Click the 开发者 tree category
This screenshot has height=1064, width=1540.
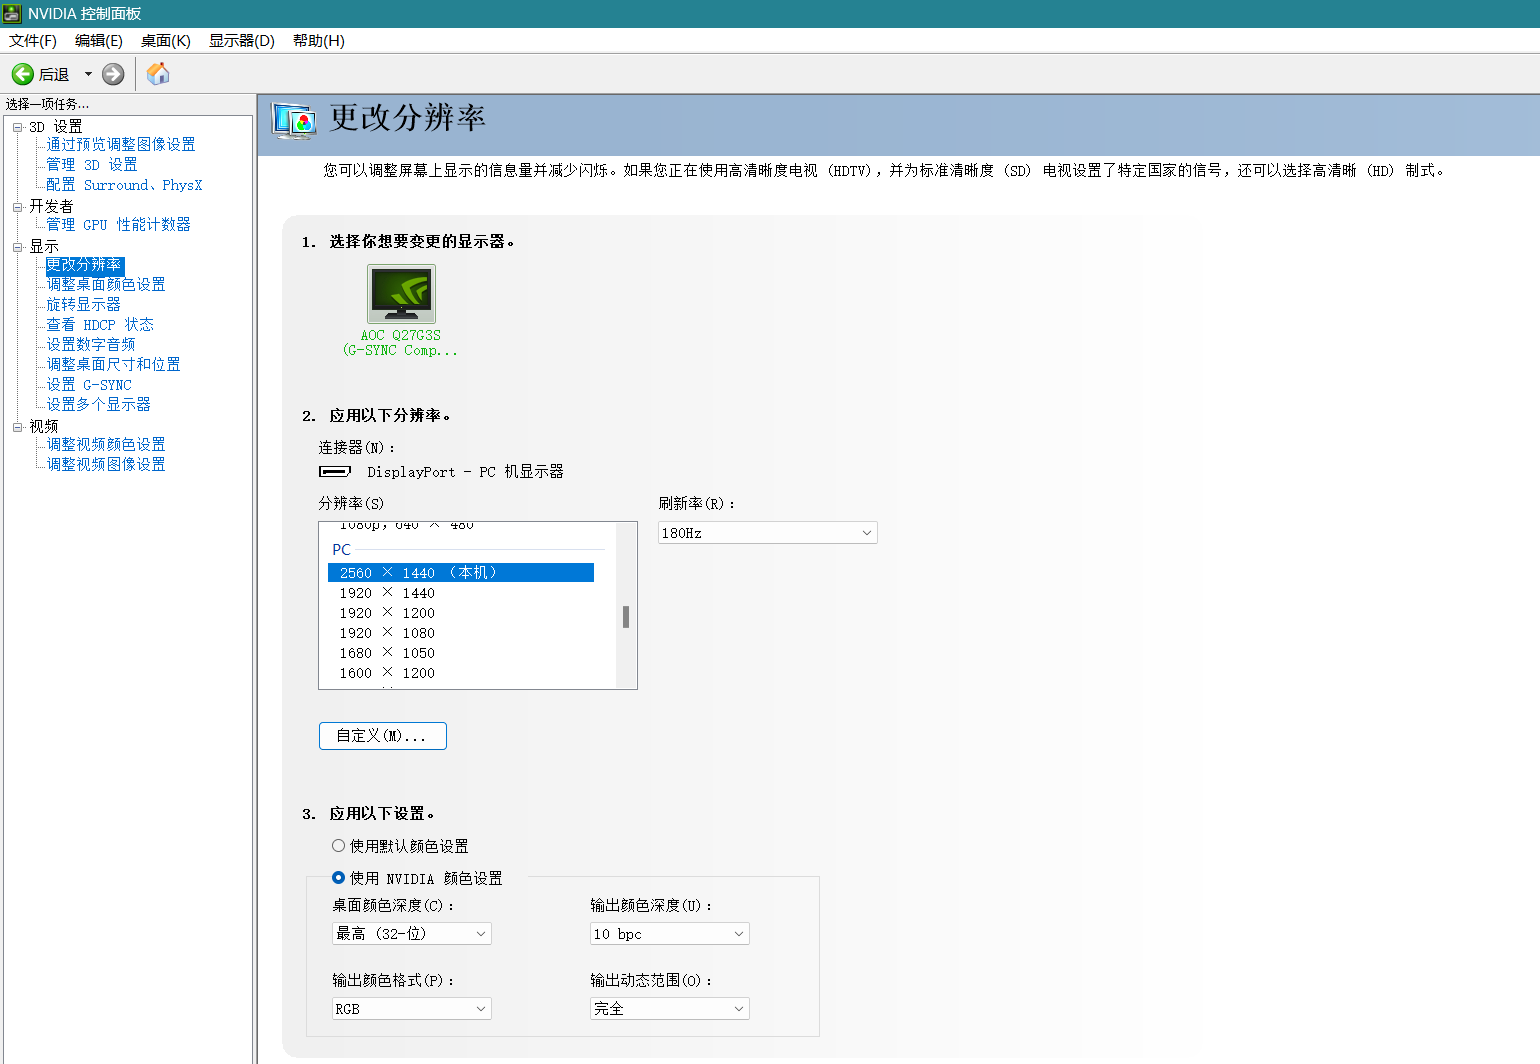tap(51, 207)
